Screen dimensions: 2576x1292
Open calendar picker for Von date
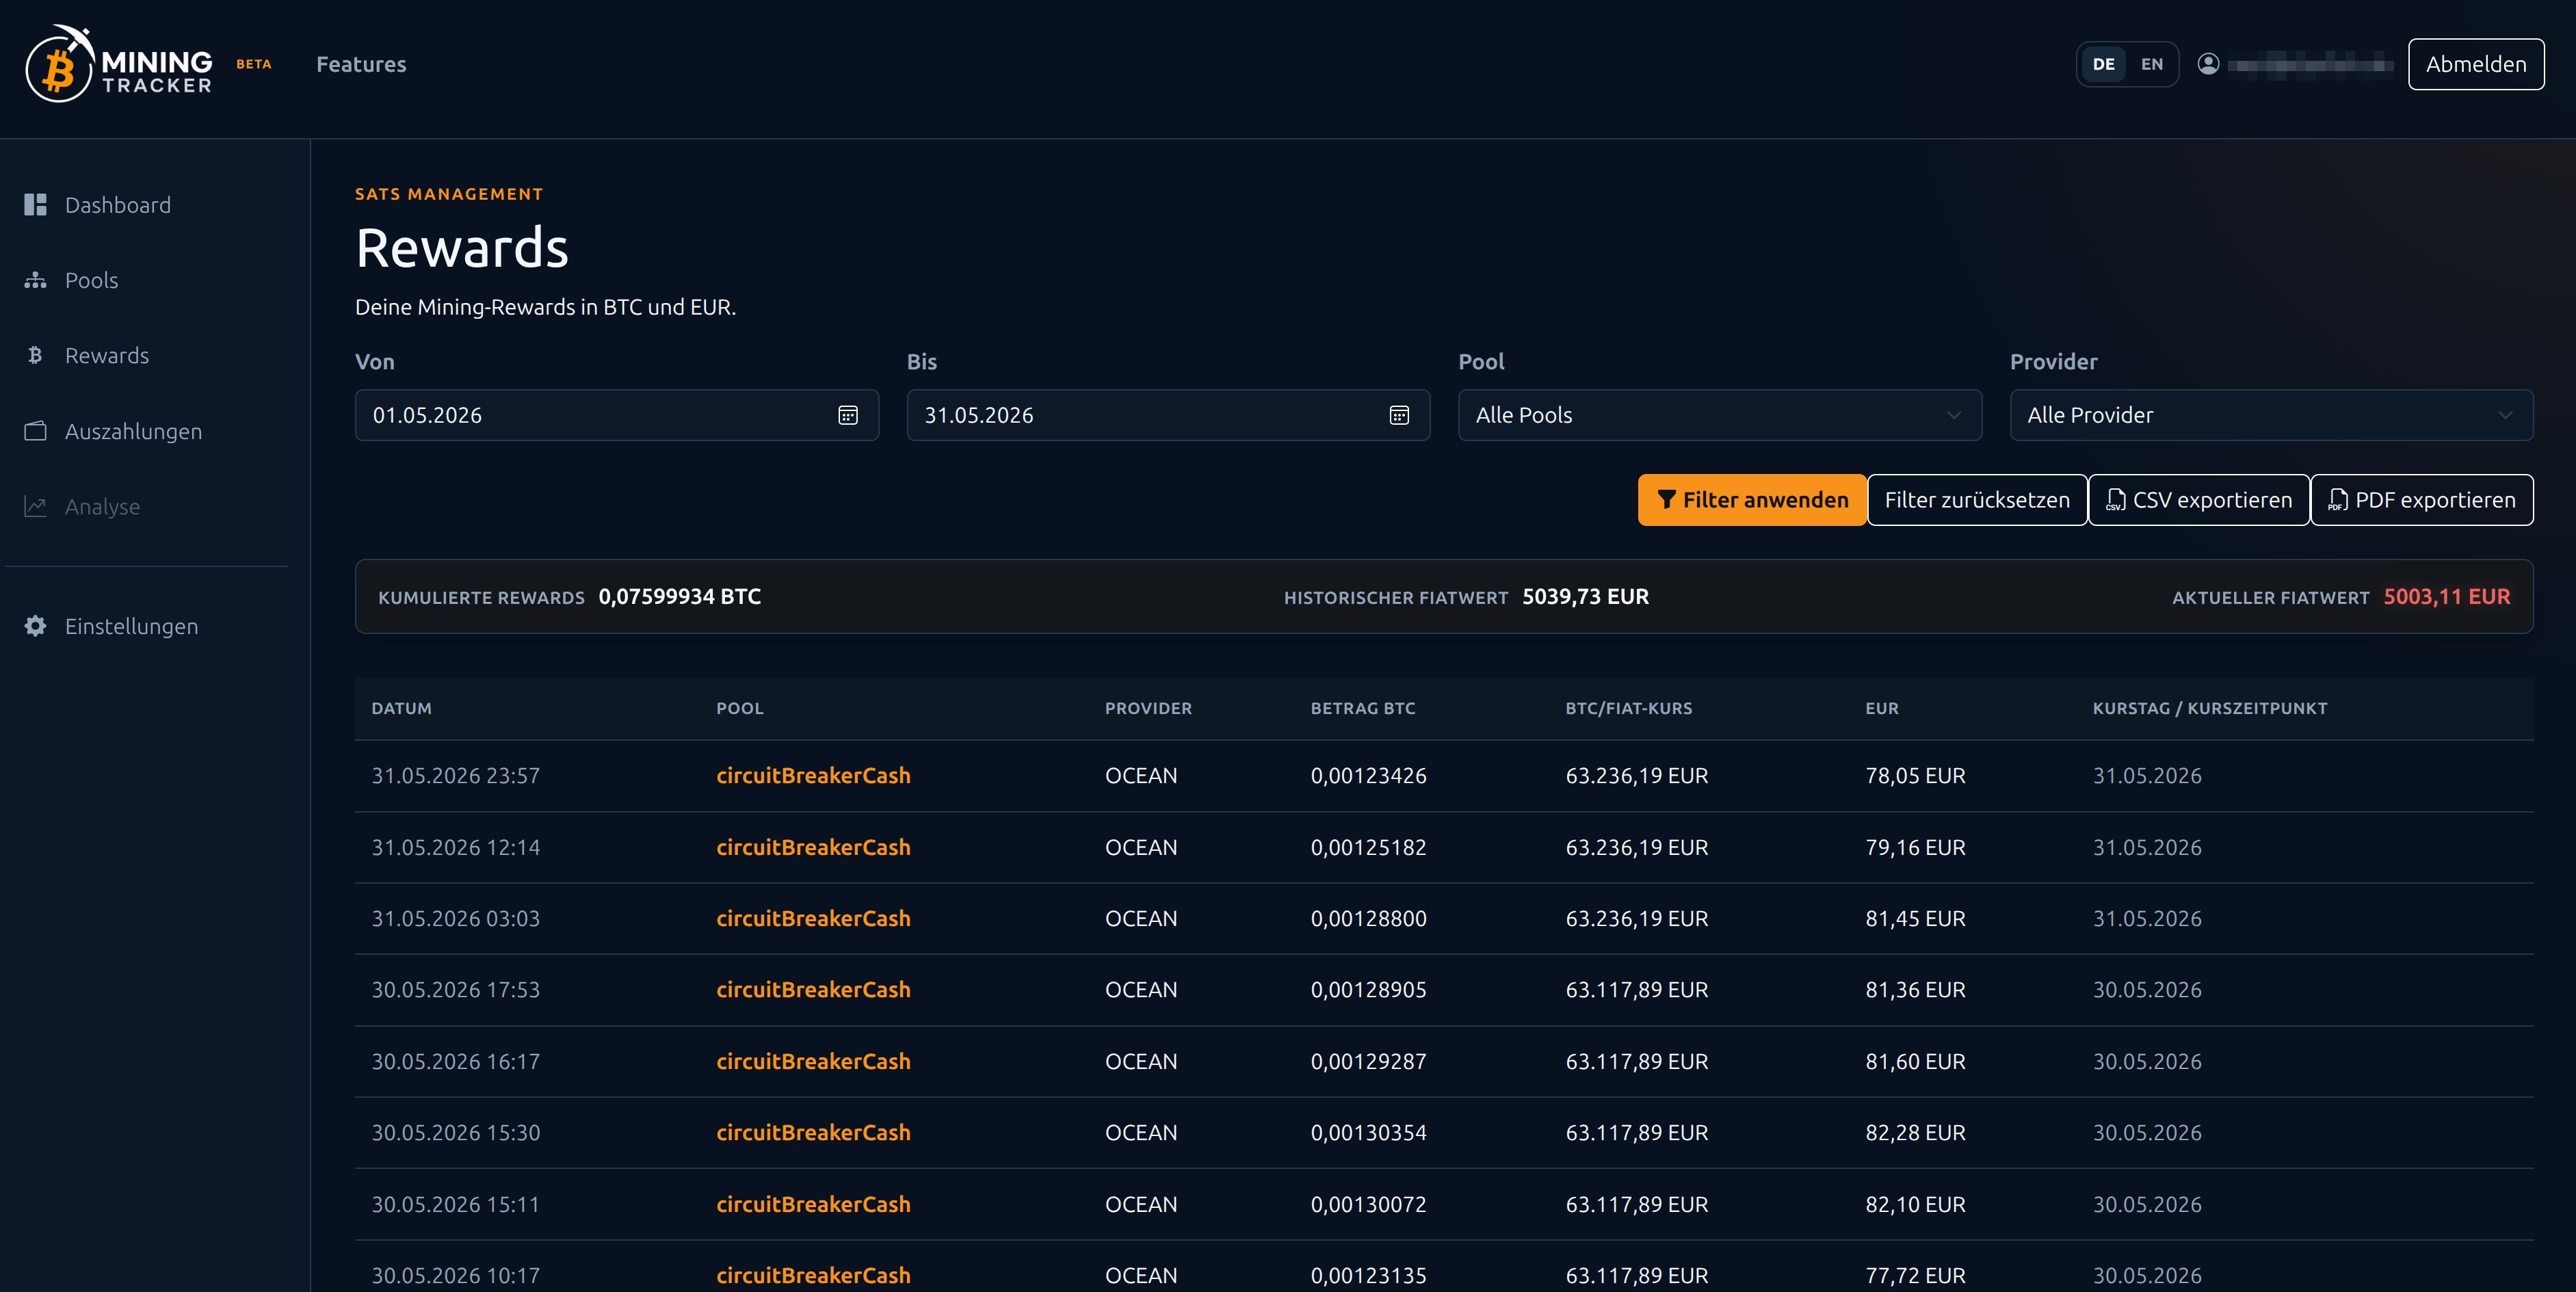click(x=847, y=415)
